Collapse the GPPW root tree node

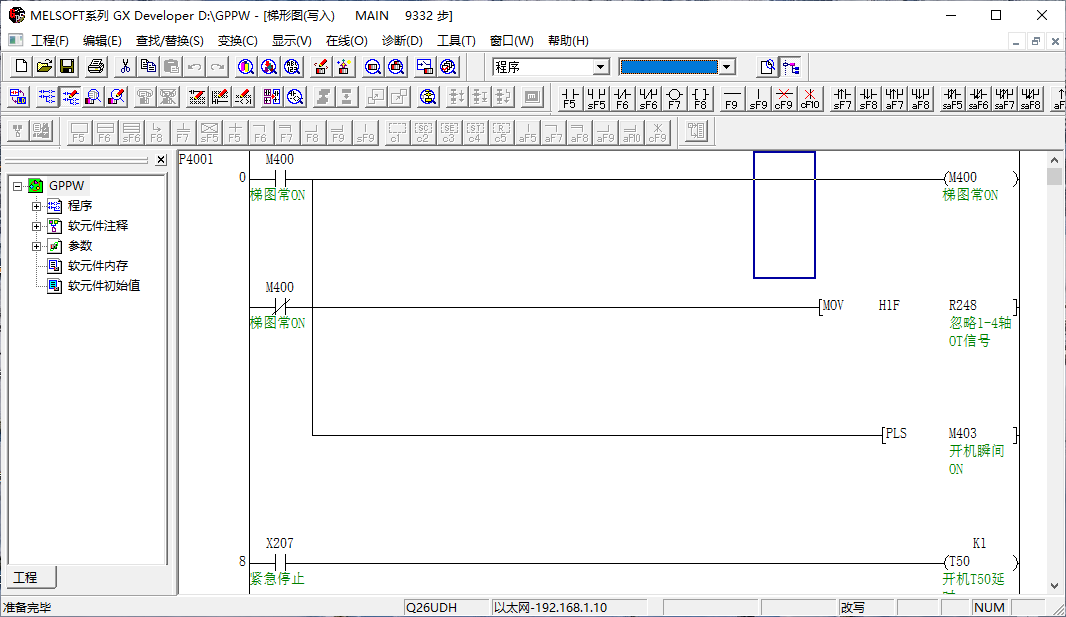[18, 186]
